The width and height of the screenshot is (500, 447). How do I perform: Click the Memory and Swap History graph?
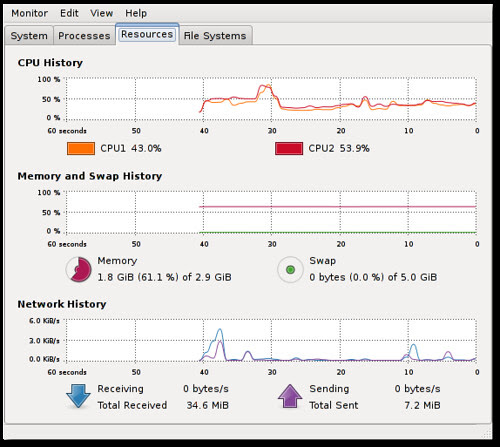click(x=271, y=212)
